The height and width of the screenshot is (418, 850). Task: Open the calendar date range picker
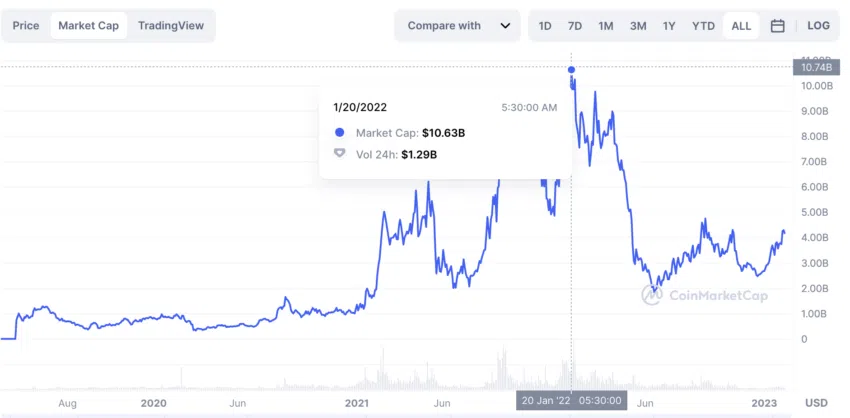point(777,25)
